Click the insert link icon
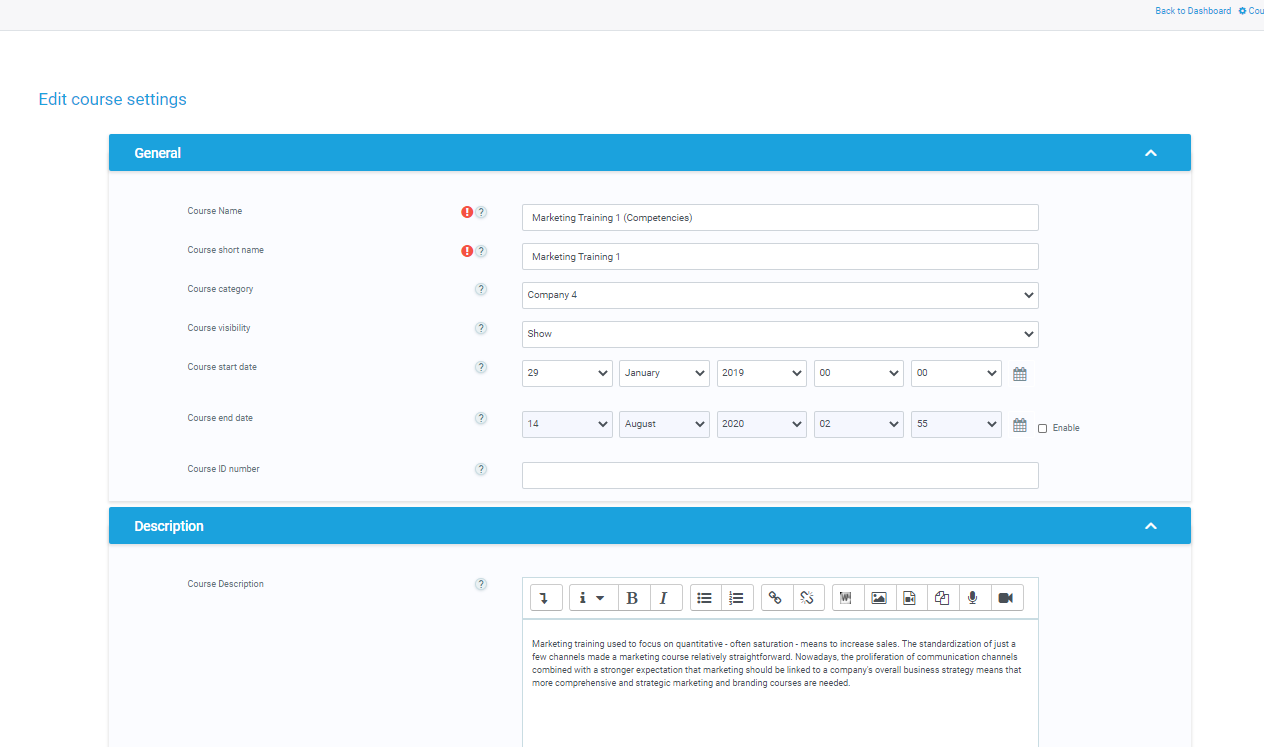This screenshot has width=1264, height=747. tap(776, 598)
